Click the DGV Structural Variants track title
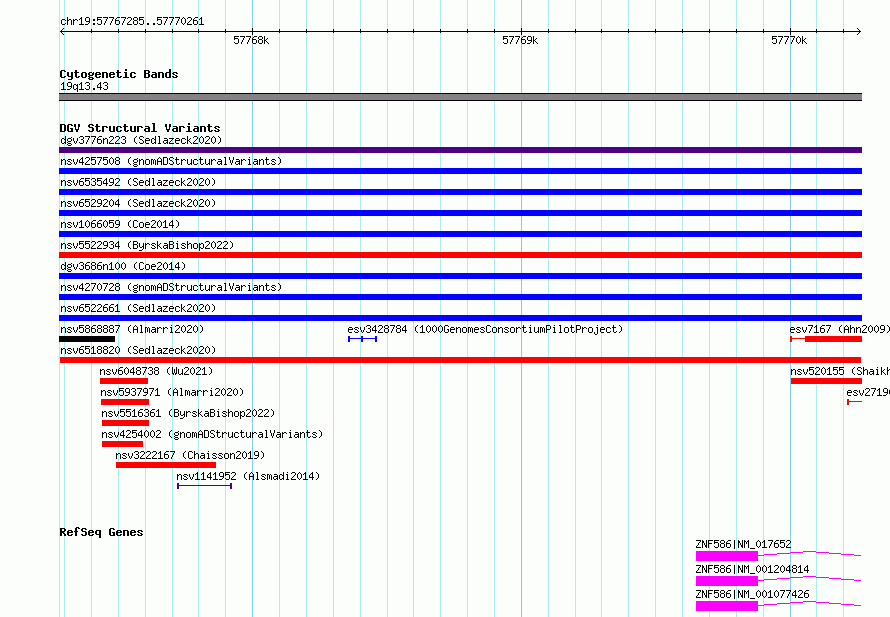Image resolution: width=890 pixels, height=617 pixels. [x=140, y=128]
